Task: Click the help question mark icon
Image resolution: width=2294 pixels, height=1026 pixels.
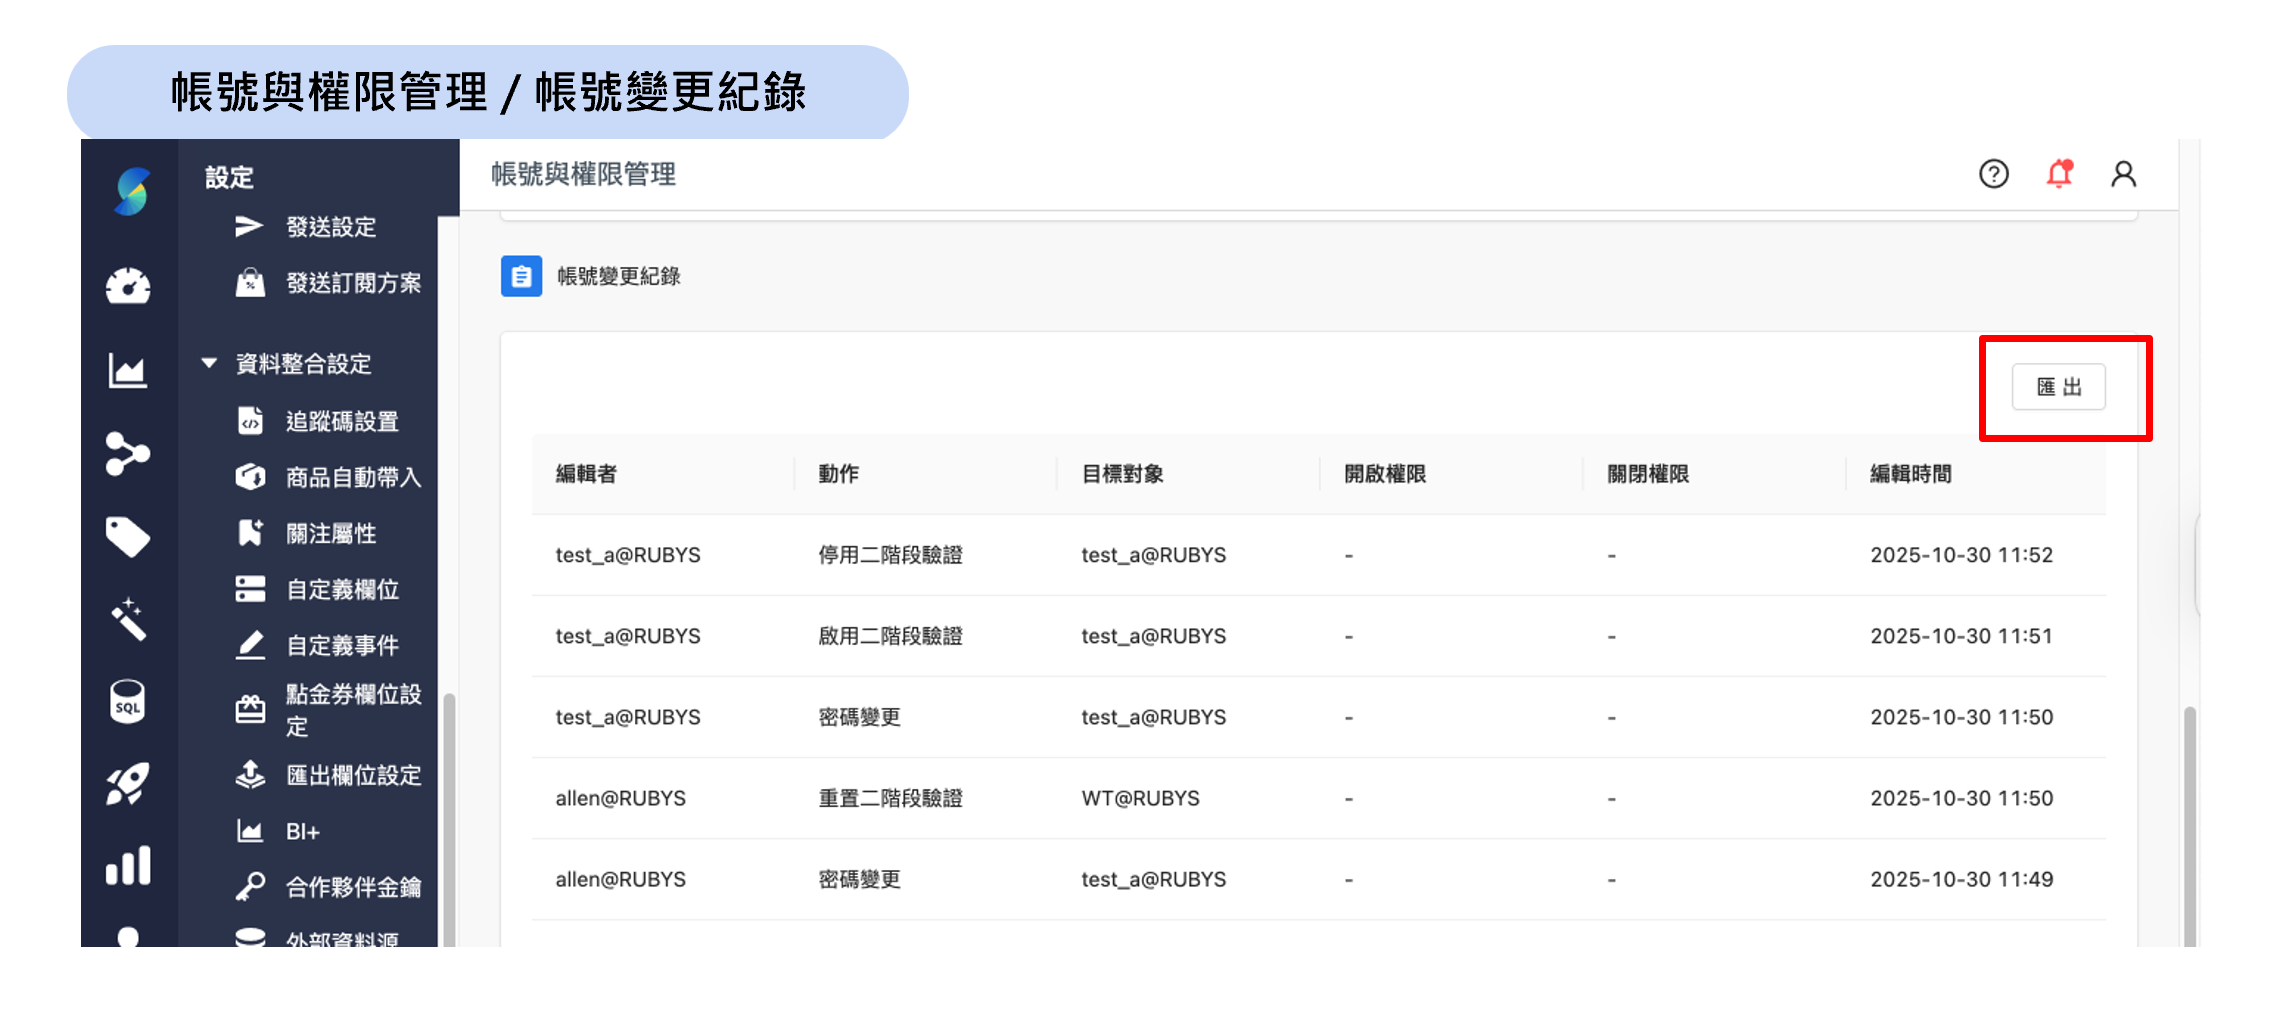Action: point(1993,174)
